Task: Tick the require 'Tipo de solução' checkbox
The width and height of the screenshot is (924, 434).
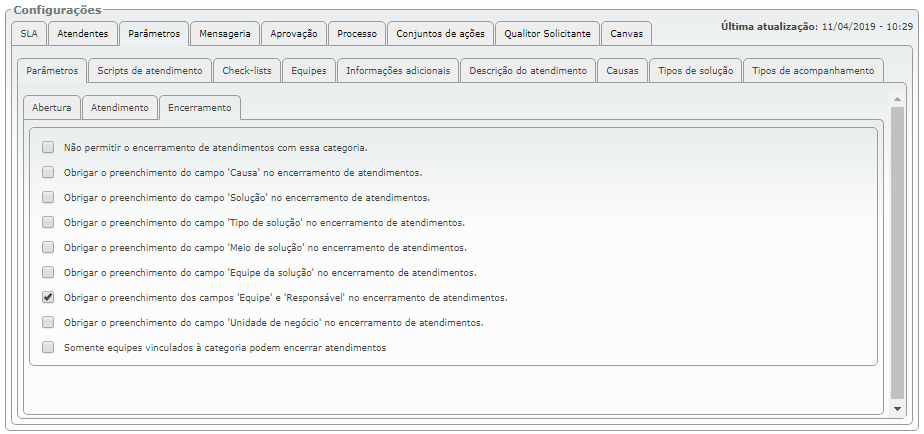Action: (48, 223)
